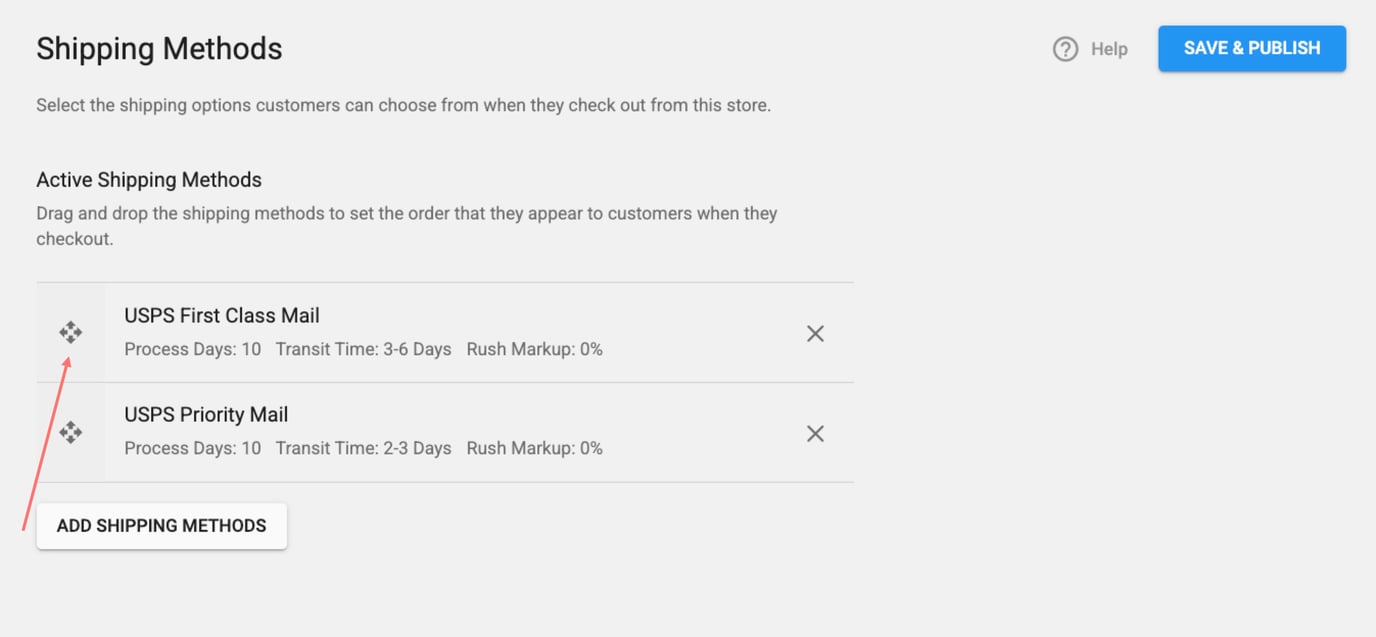Image resolution: width=1376 pixels, height=637 pixels.
Task: Select the USPS First Class Mail title
Action: click(222, 316)
